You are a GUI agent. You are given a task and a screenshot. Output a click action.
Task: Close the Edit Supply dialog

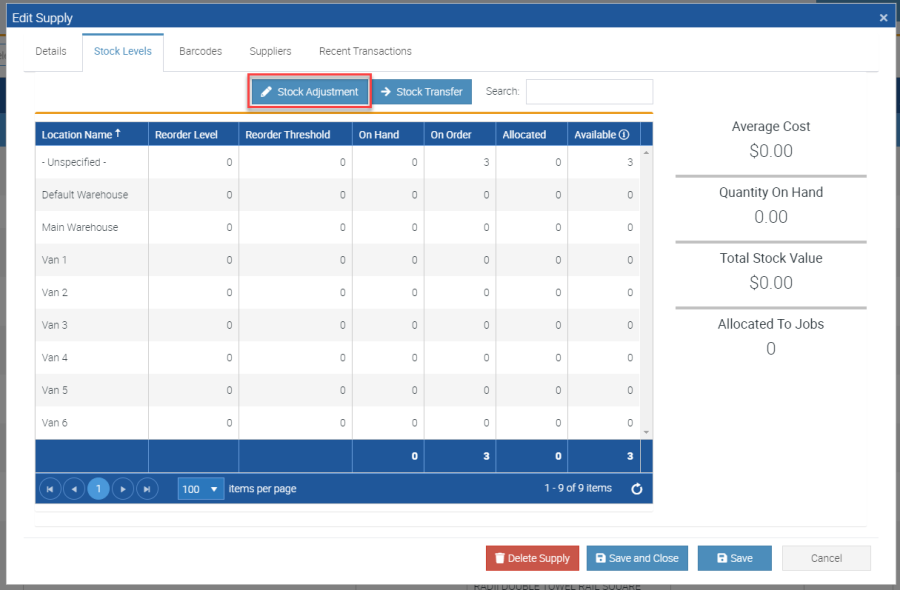click(x=883, y=18)
